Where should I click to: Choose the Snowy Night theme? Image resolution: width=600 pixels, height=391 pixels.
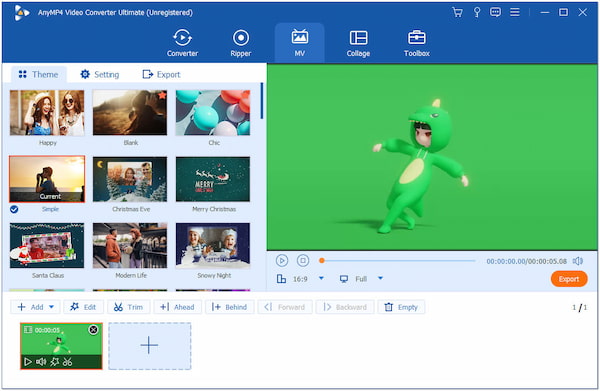click(x=213, y=246)
